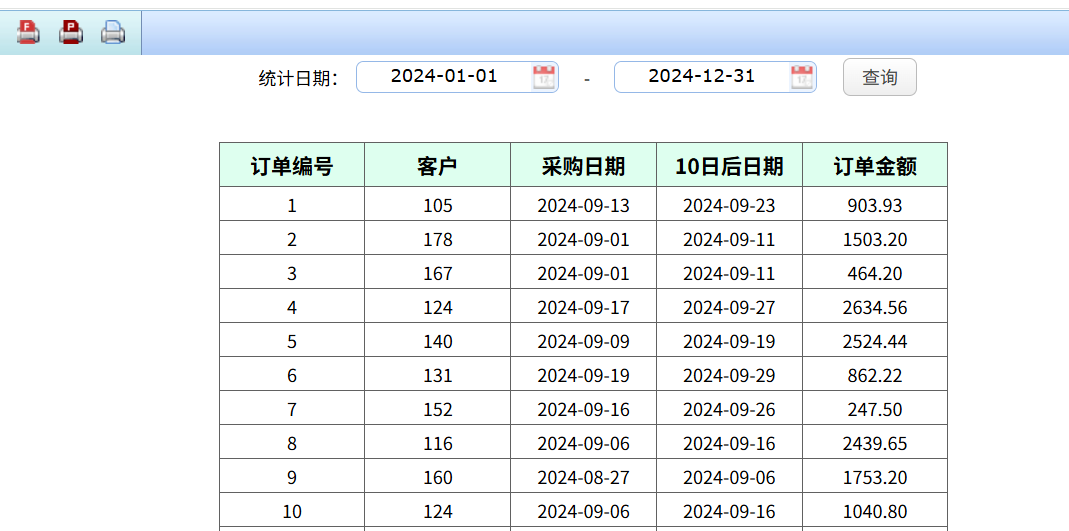
Task: Select order amount cell 862.22
Action: pos(875,375)
